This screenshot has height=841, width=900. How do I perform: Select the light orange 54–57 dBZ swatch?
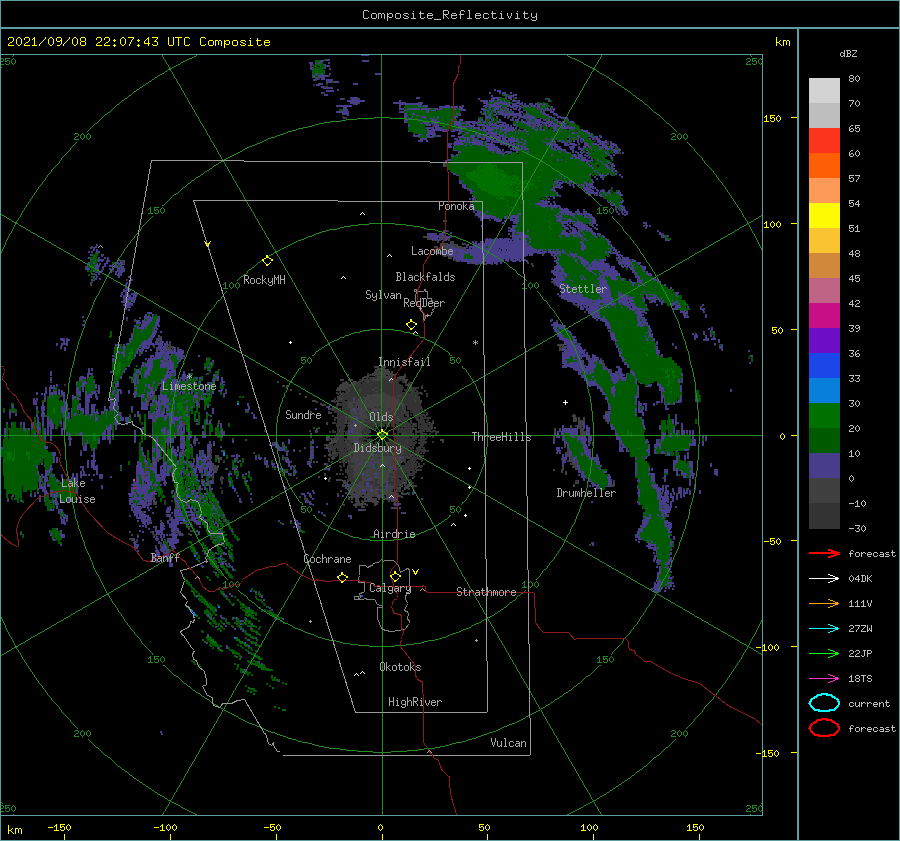tap(824, 191)
